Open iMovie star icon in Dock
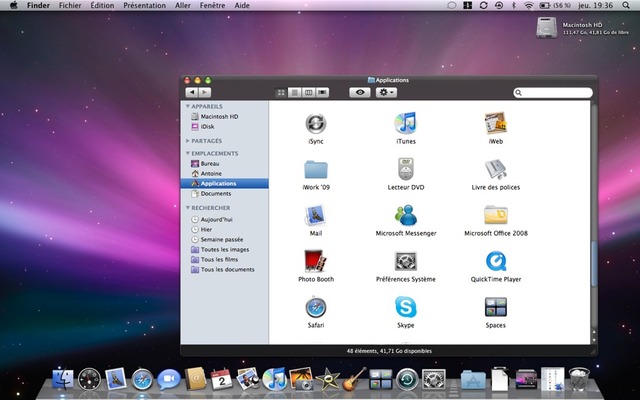 tap(327, 379)
